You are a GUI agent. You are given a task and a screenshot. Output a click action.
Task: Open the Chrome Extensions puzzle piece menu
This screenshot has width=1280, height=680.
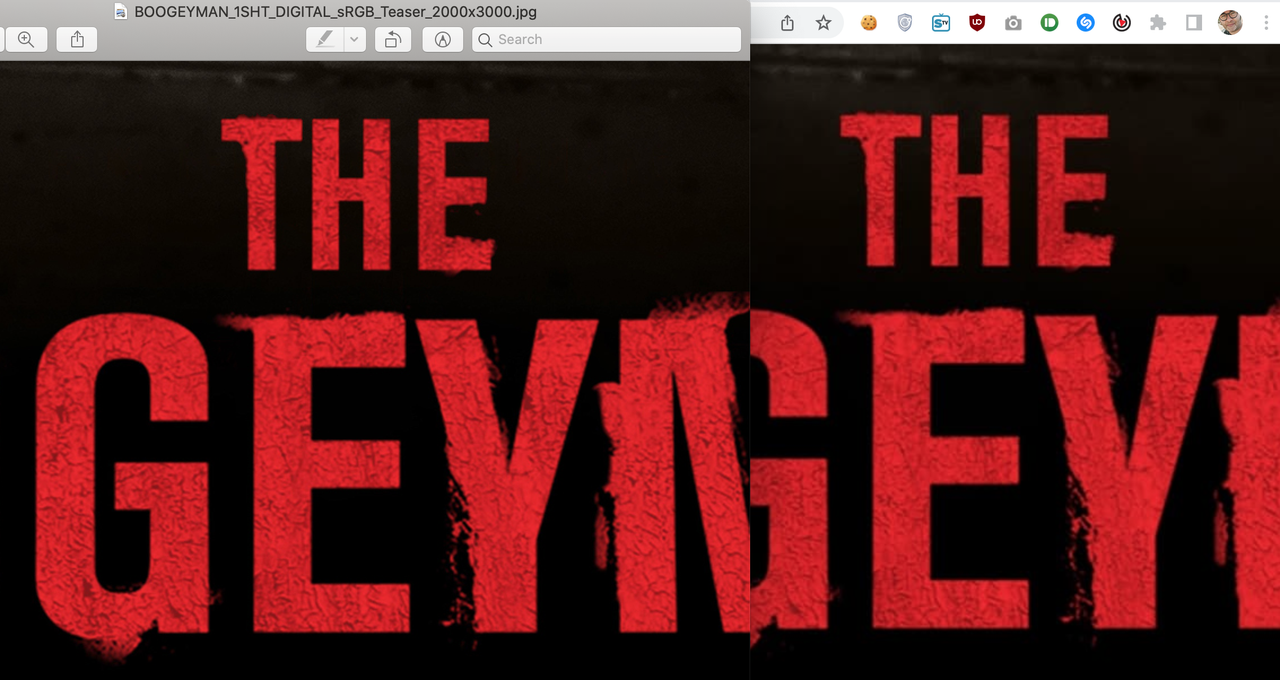tap(1158, 22)
